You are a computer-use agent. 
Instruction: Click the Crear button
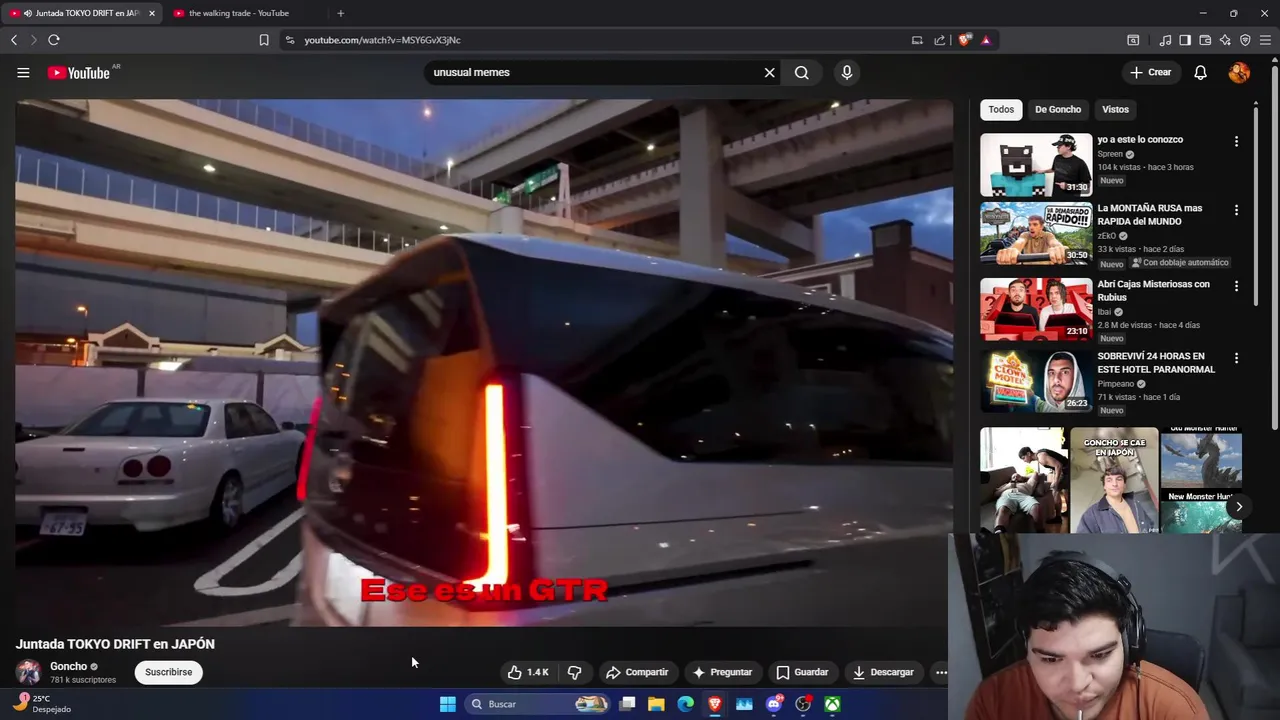(1150, 72)
